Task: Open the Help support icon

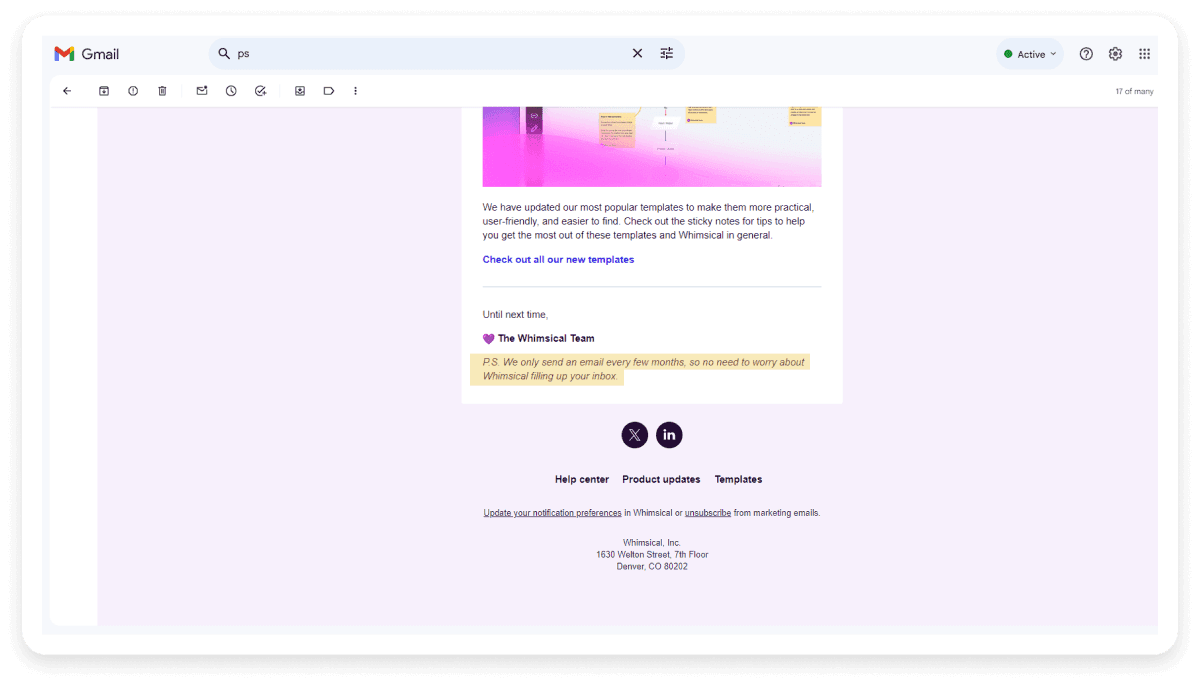Action: pyautogui.click(x=1086, y=54)
